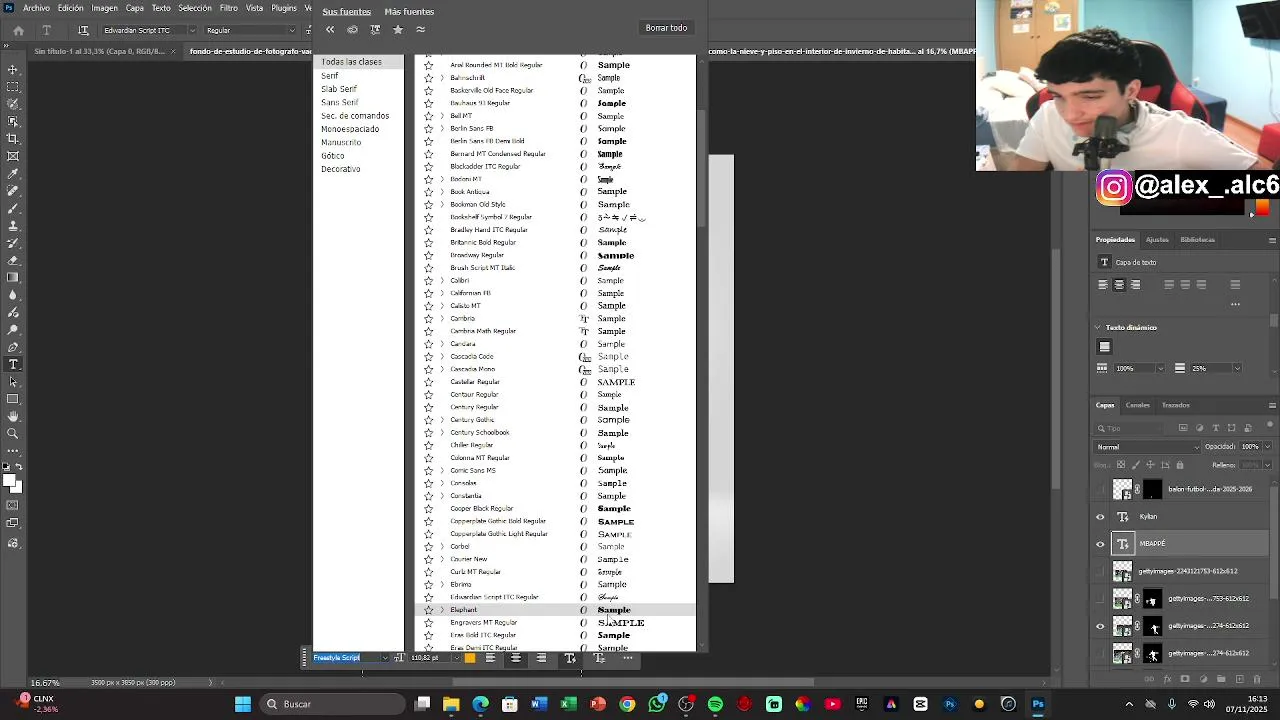Open the Filtro menu

(x=229, y=8)
